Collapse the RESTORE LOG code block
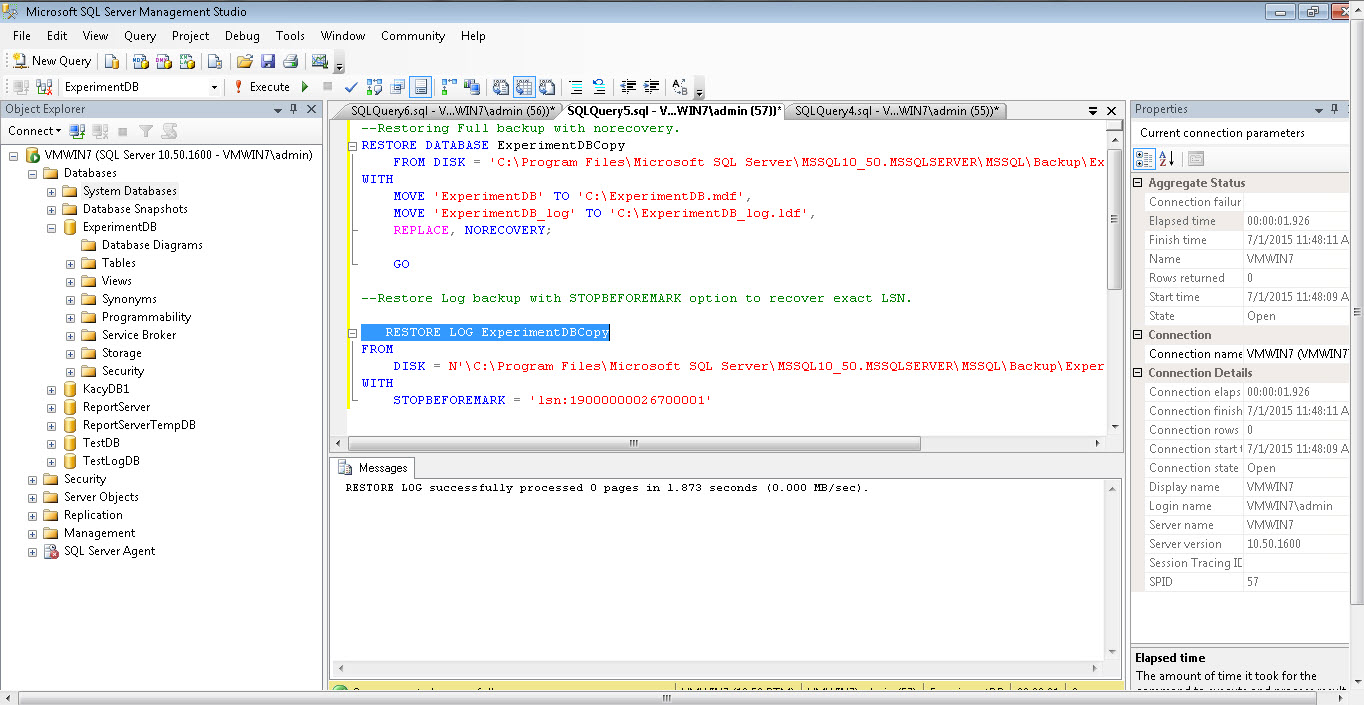Screen dimensions: 1364x705 [x=353, y=332]
